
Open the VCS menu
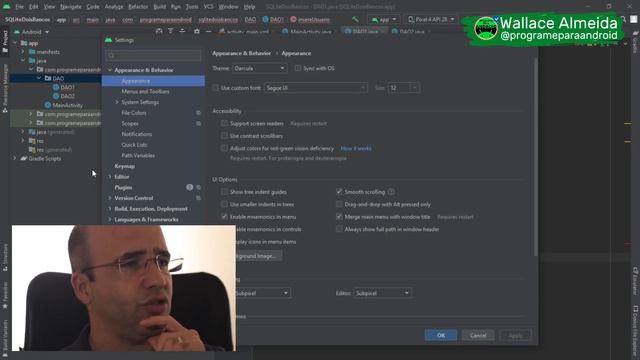(x=208, y=7)
